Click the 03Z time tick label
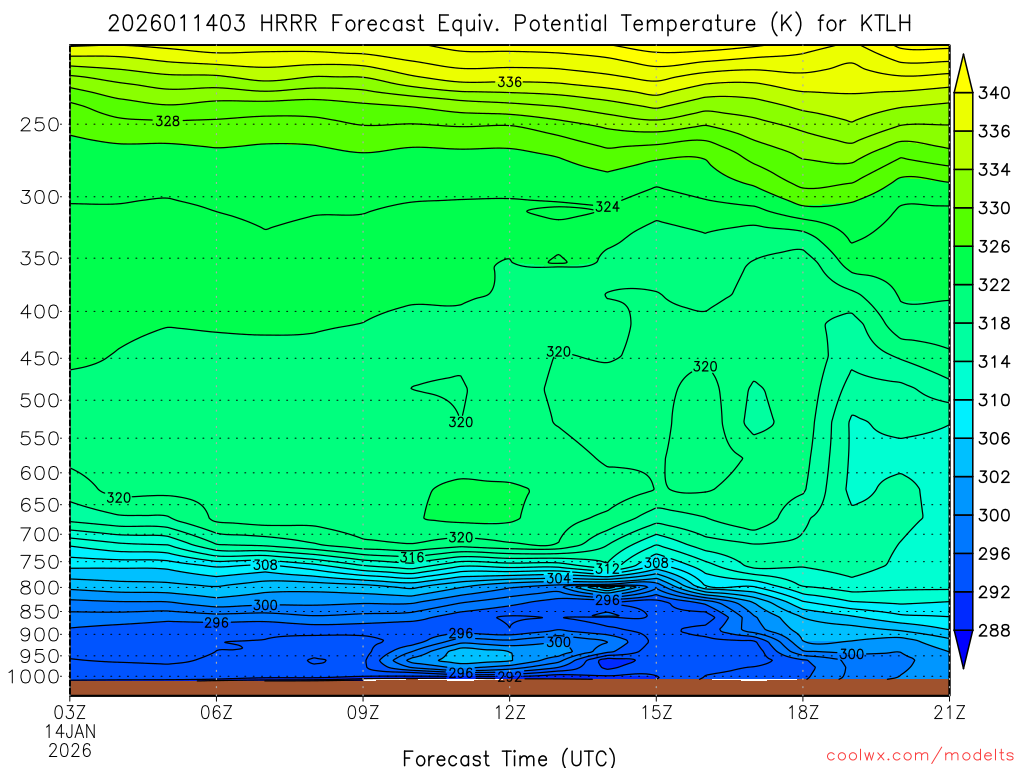This screenshot has width=1024, height=768. point(69,712)
